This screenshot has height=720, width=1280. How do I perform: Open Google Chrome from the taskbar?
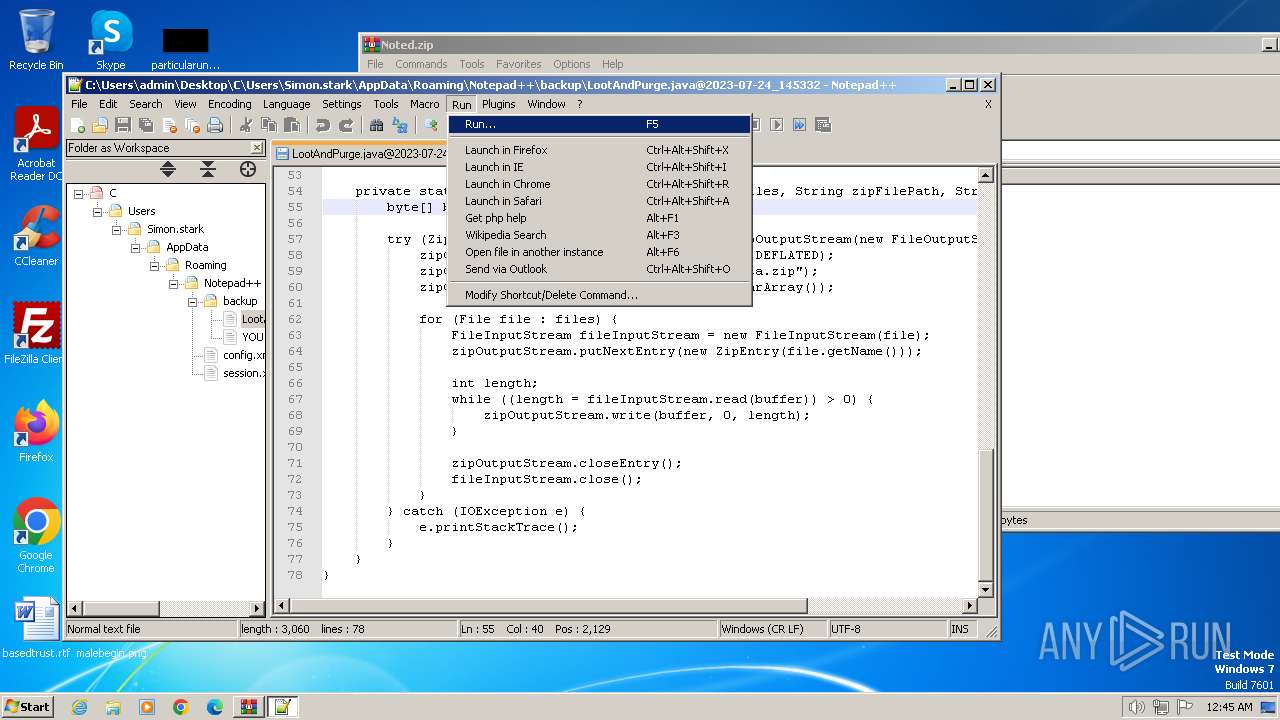tap(180, 707)
